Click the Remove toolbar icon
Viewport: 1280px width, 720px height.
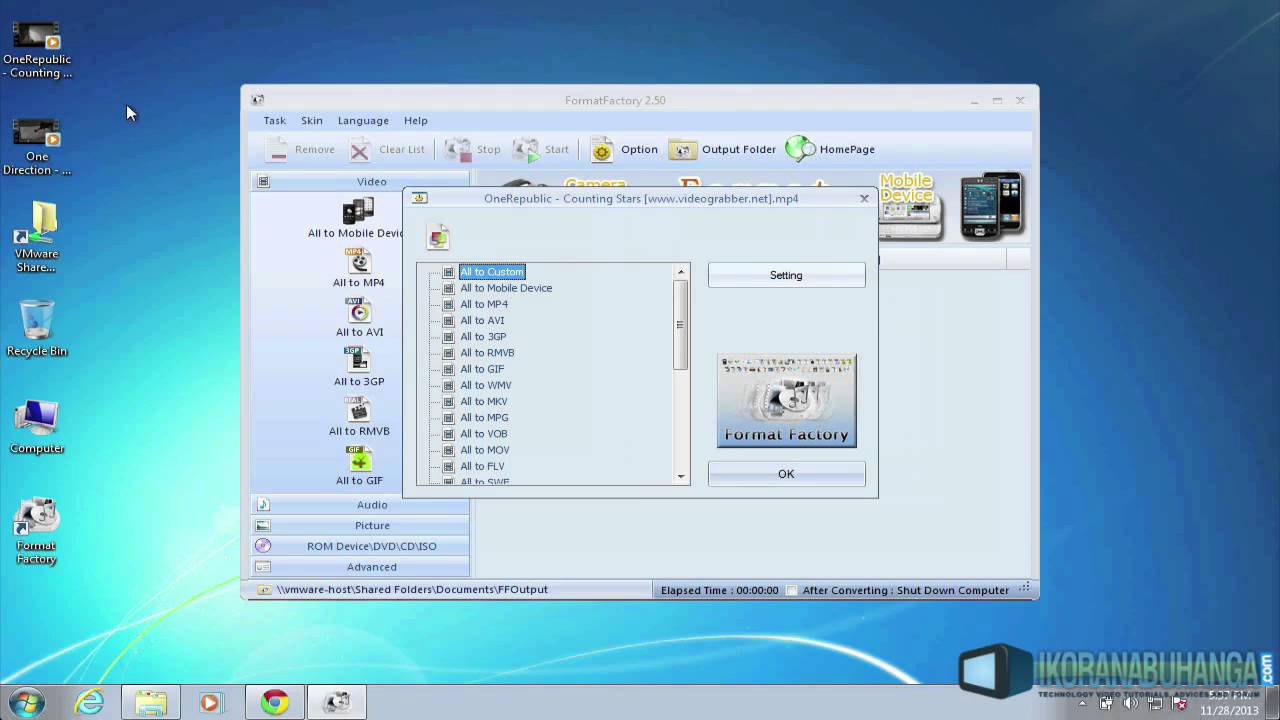coord(277,149)
